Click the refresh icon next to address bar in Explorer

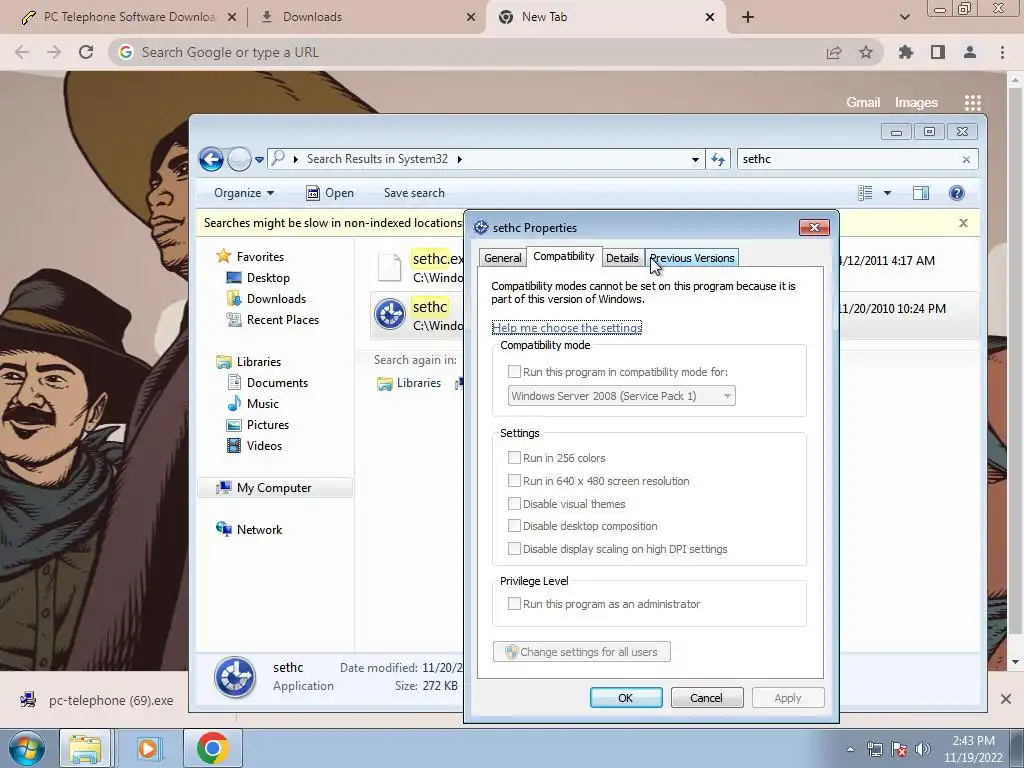coord(718,159)
